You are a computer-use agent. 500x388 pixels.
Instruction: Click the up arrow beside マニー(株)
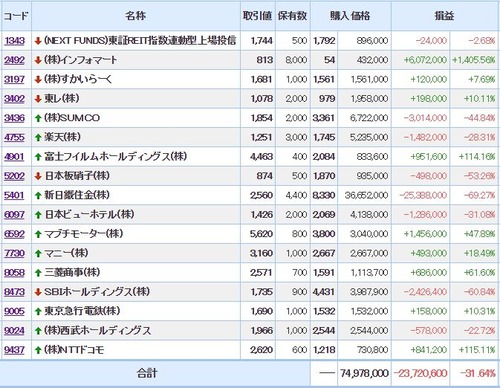point(38,254)
